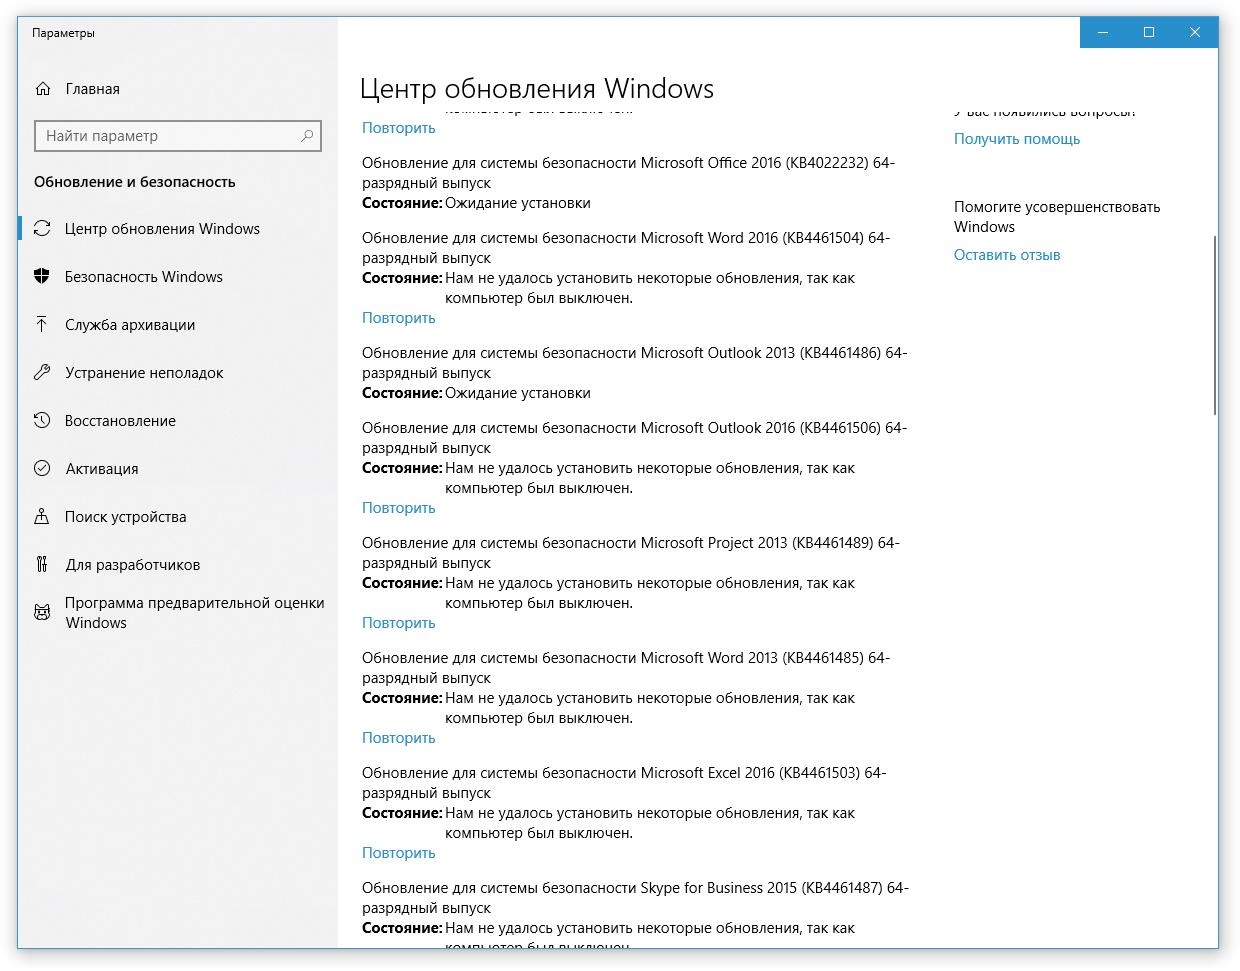1240x971 pixels.
Task: Click the Помогите усовершенствовать Windows text
Action: coord(1057,217)
